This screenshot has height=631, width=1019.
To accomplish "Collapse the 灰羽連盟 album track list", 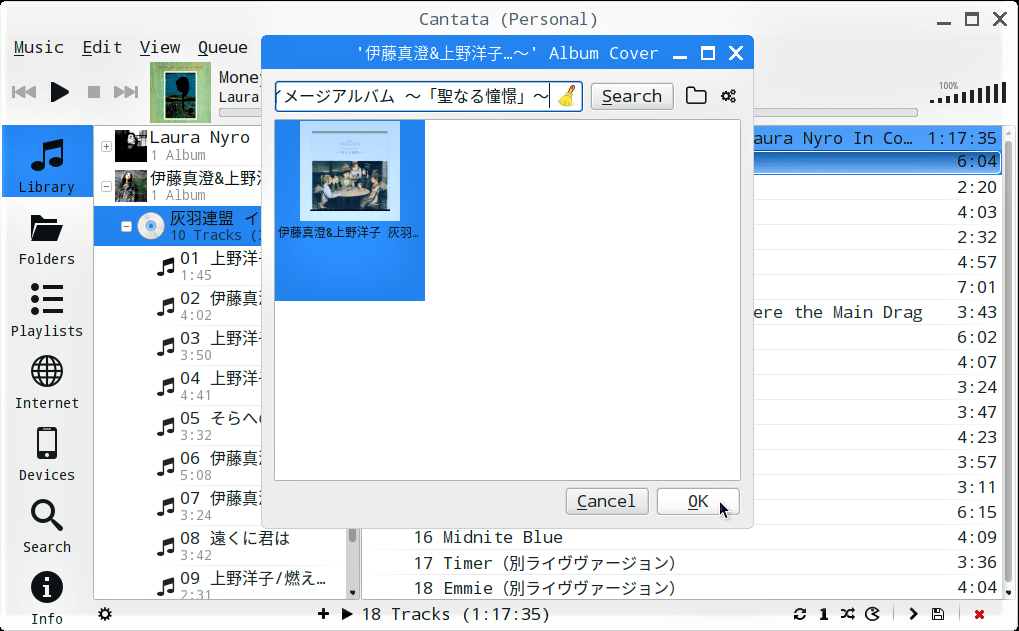I will [x=126, y=226].
